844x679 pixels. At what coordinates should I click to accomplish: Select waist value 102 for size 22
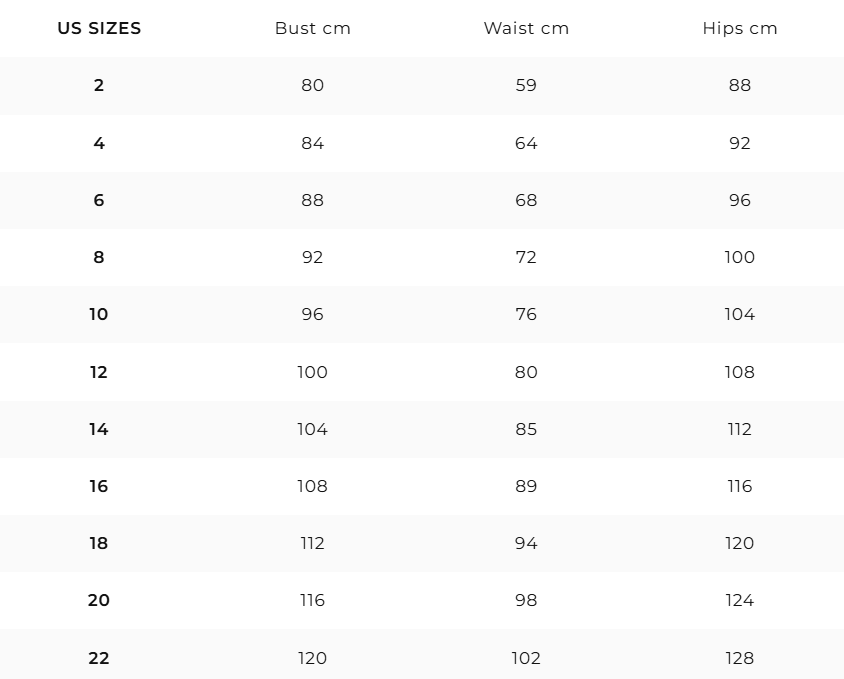click(x=526, y=658)
